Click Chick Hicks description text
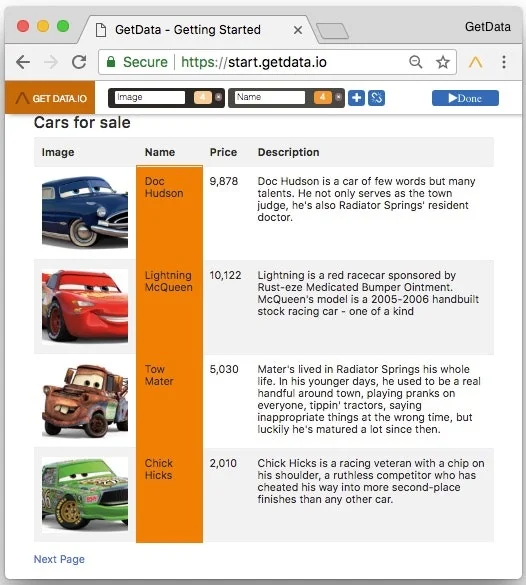 (371, 481)
